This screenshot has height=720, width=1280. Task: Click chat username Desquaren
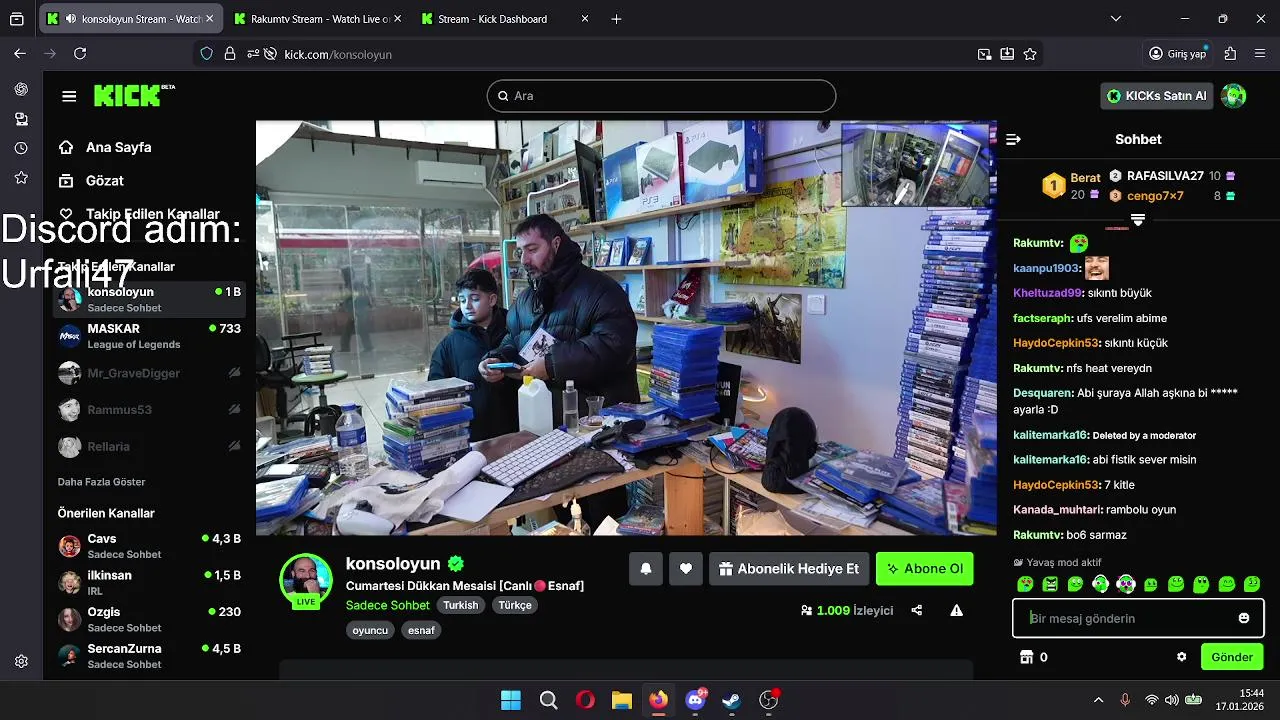point(1043,393)
